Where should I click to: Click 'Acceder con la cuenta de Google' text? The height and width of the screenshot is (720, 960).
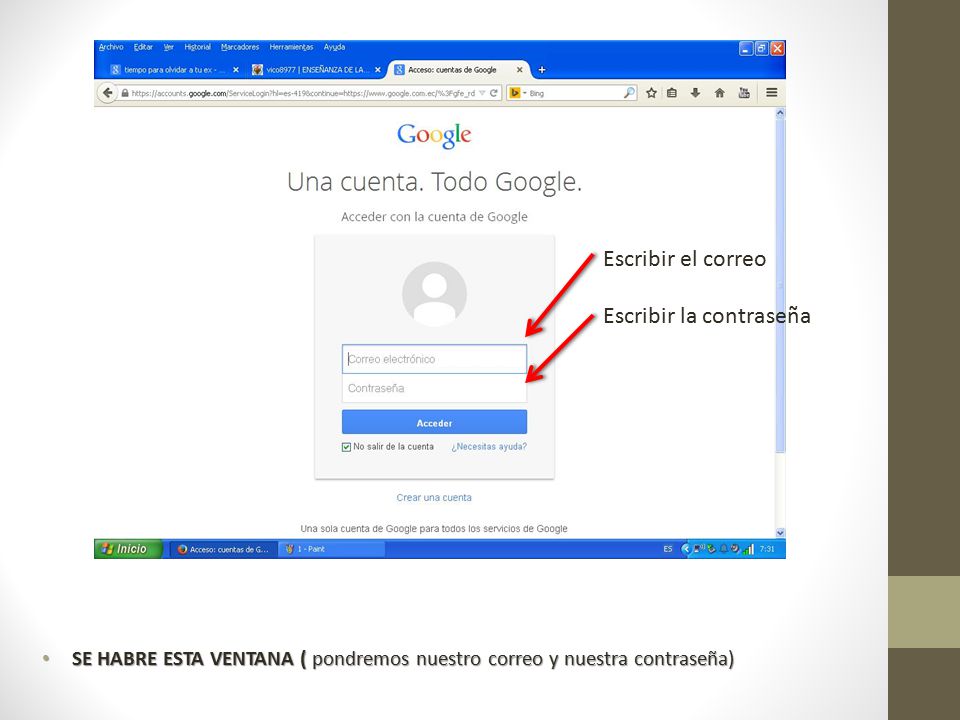(434, 217)
